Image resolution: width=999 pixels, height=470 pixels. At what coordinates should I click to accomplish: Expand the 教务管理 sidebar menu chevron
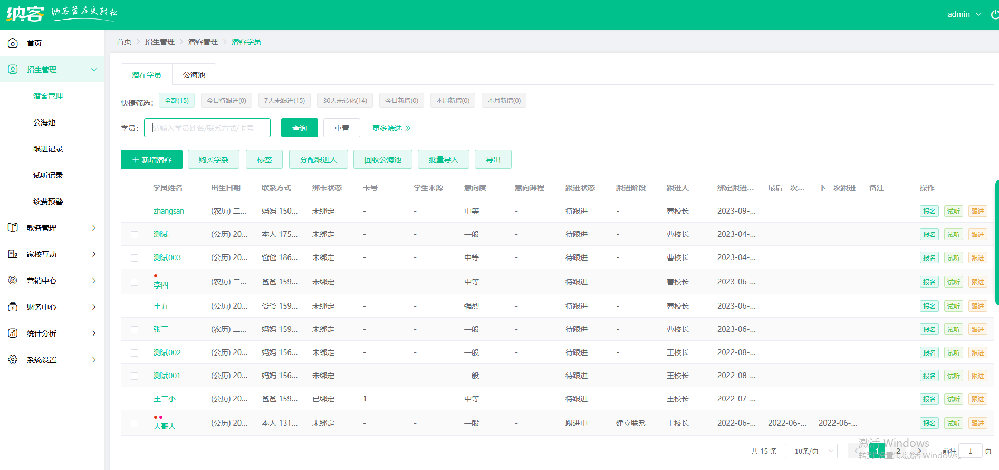(x=94, y=227)
